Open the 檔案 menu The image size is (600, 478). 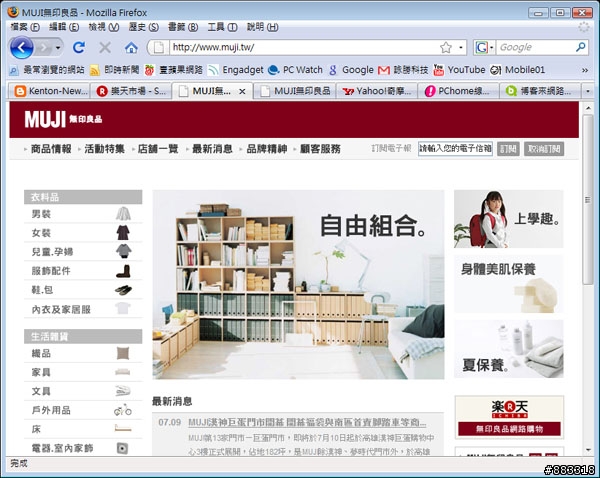(x=25, y=27)
